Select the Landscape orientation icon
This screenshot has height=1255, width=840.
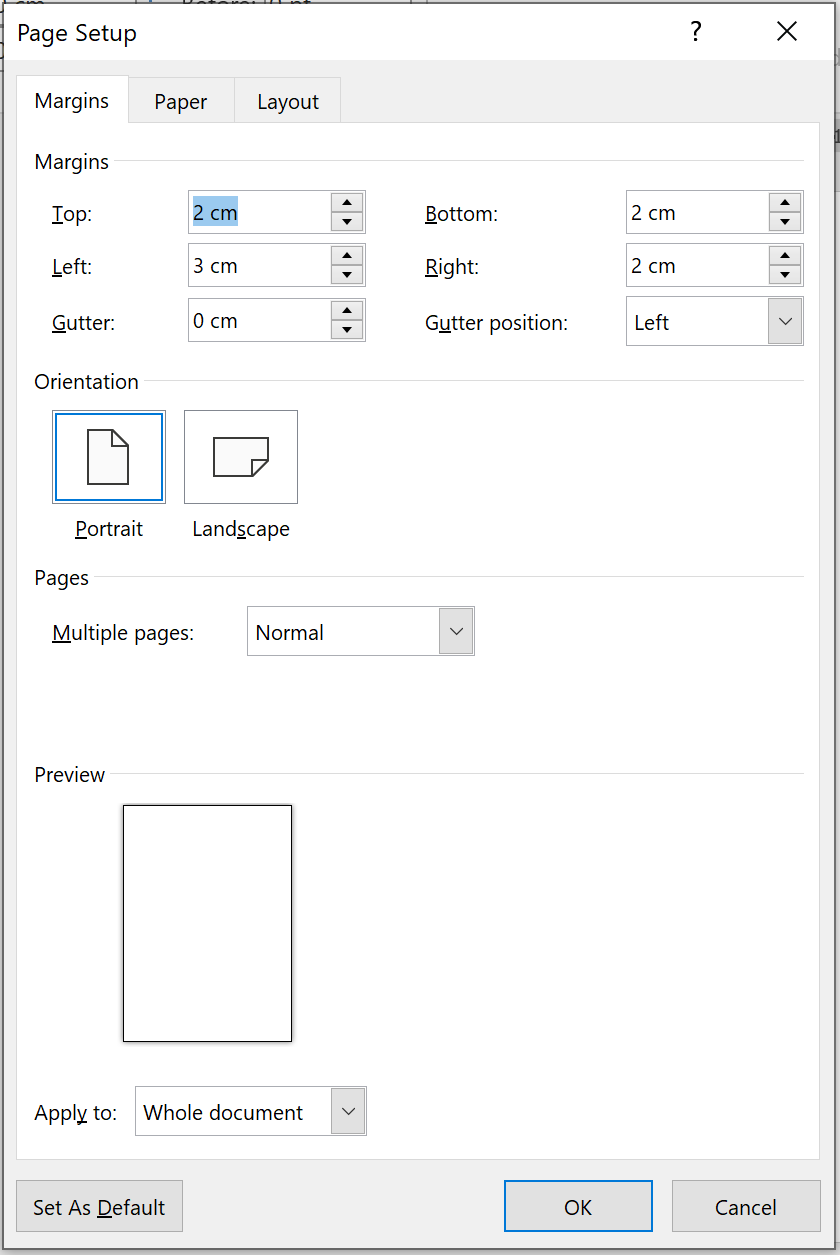[241, 457]
